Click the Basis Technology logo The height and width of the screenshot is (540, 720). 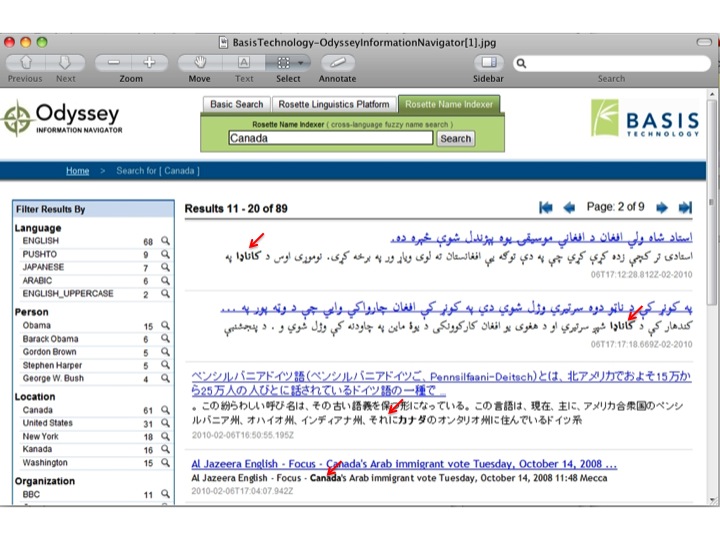(x=645, y=118)
